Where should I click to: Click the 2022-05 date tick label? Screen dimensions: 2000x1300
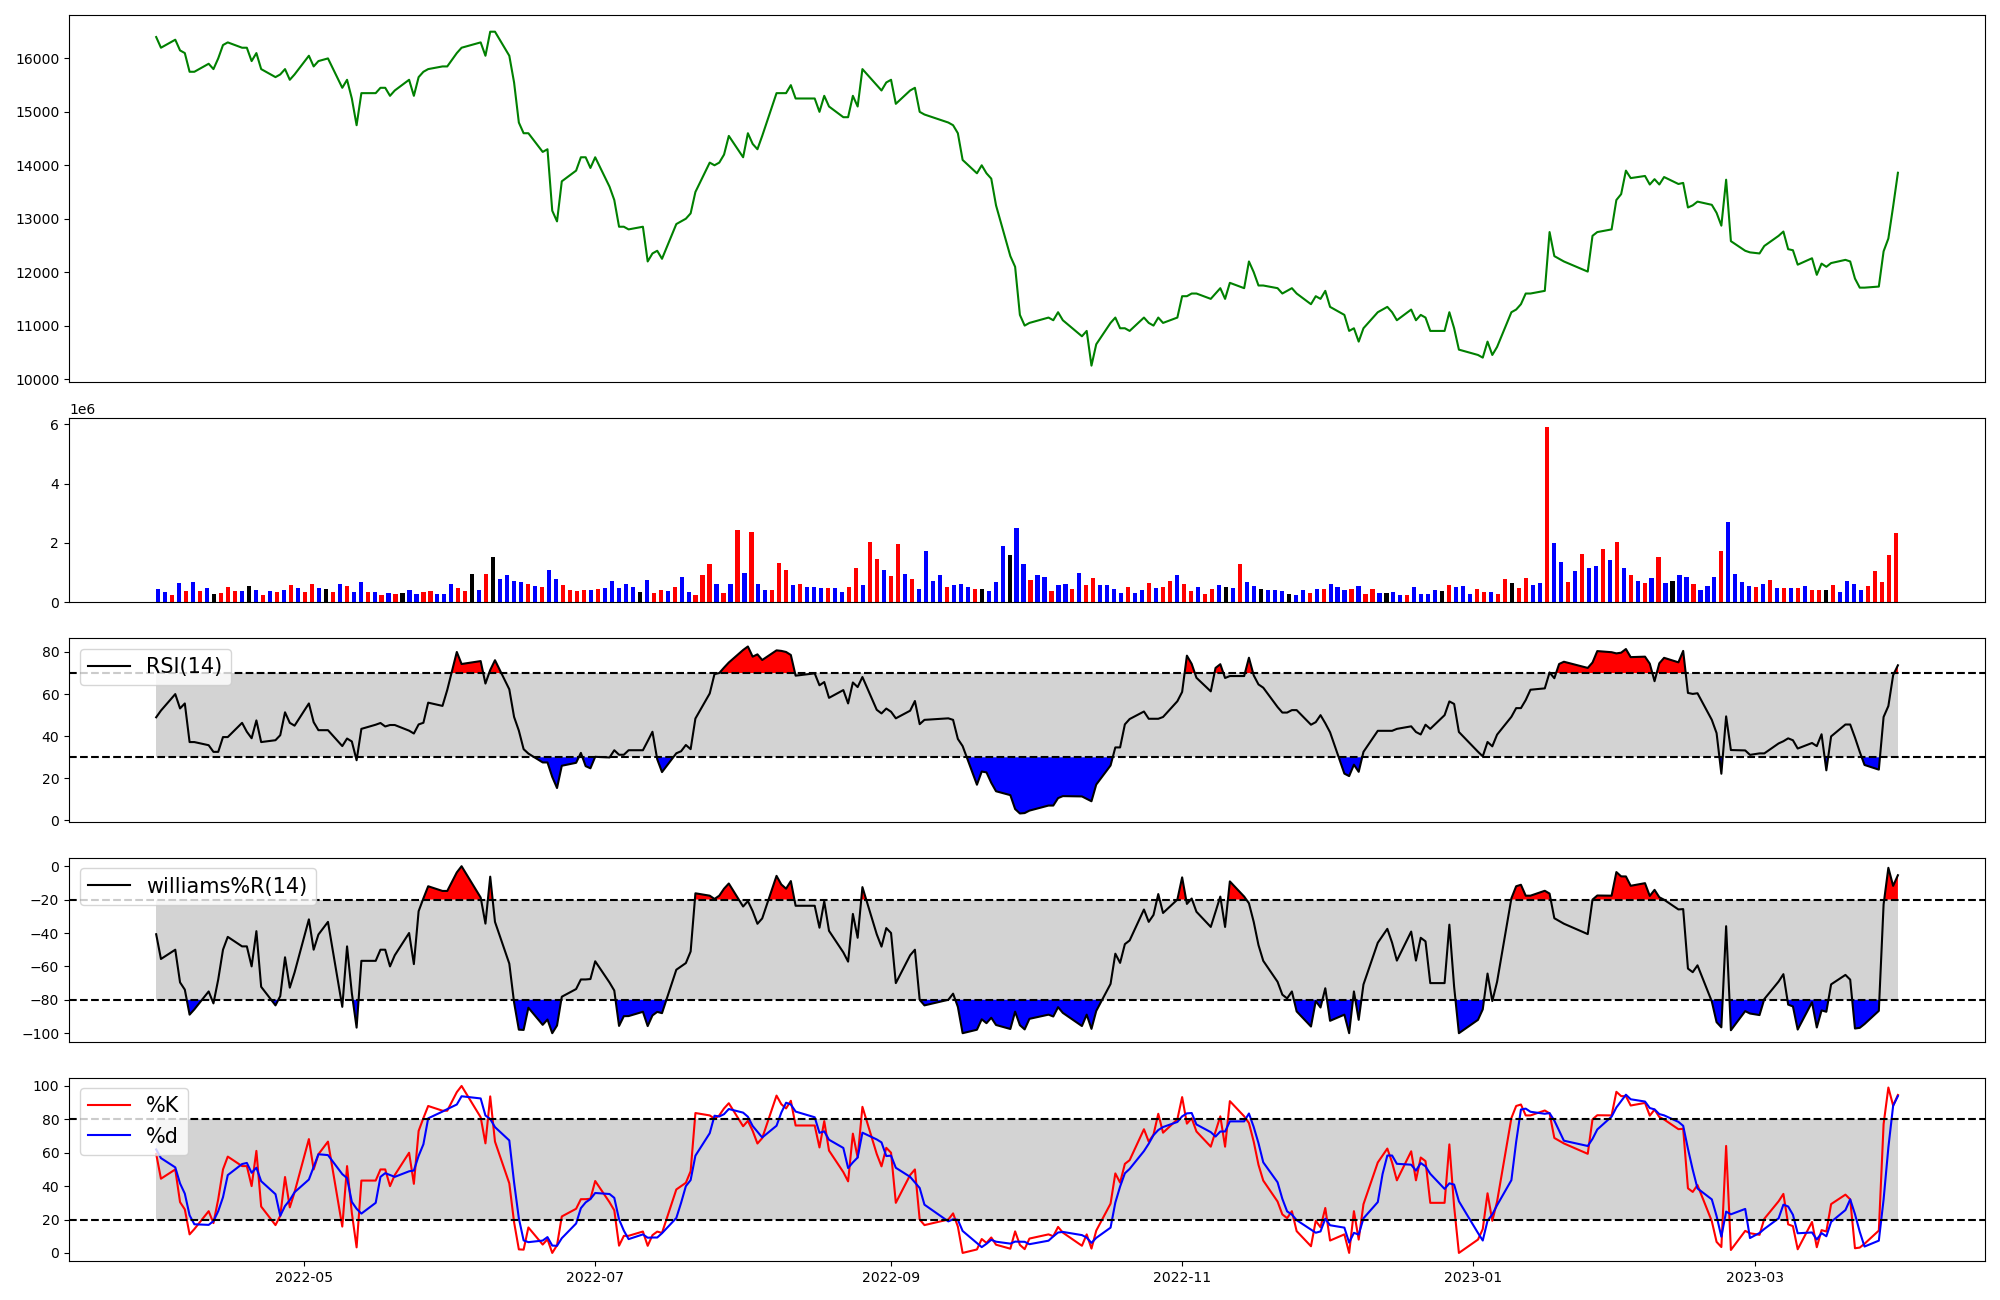pyautogui.click(x=303, y=1277)
